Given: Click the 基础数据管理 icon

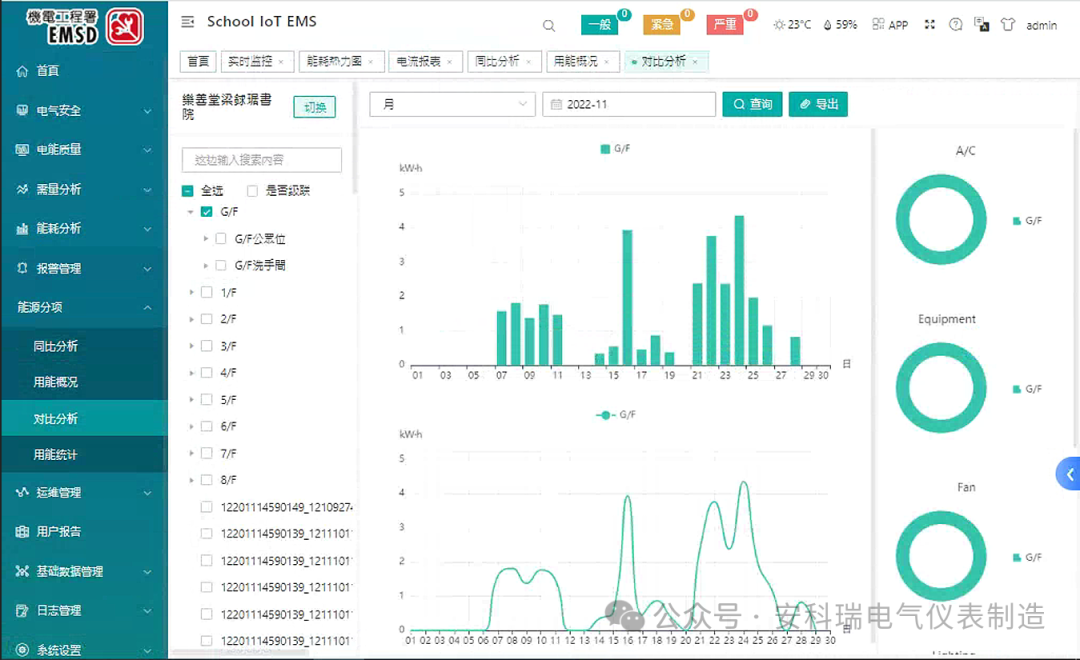Looking at the screenshot, I should pyautogui.click(x=22, y=571).
